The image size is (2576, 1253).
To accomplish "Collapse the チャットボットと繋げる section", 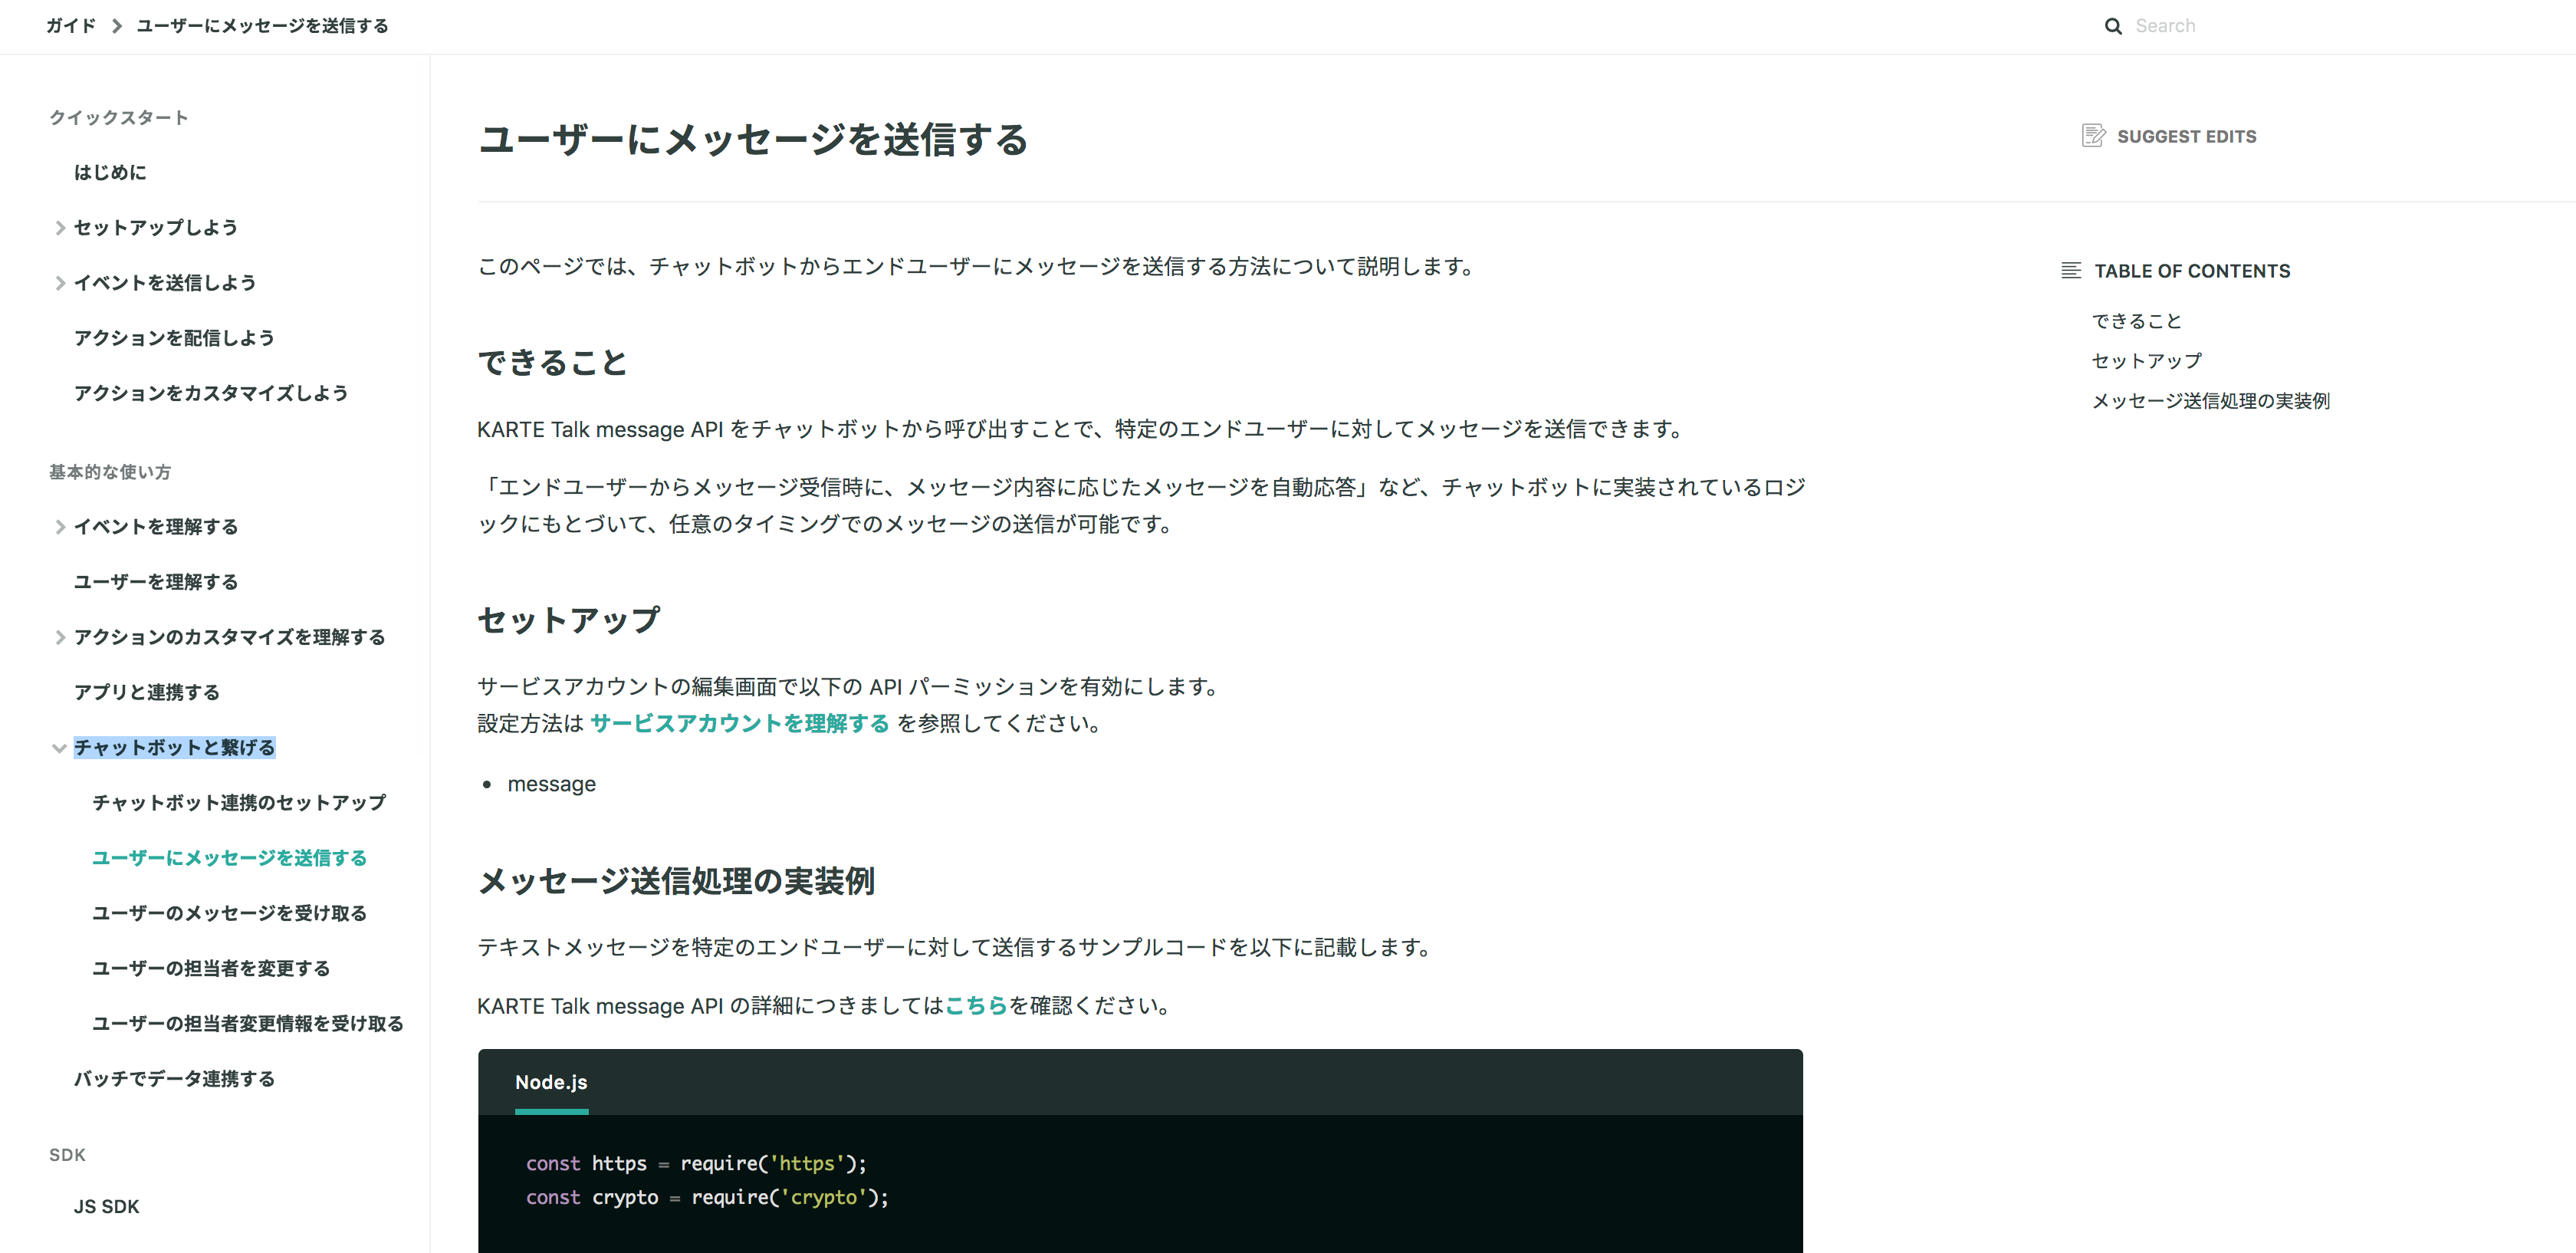I will [59, 748].
